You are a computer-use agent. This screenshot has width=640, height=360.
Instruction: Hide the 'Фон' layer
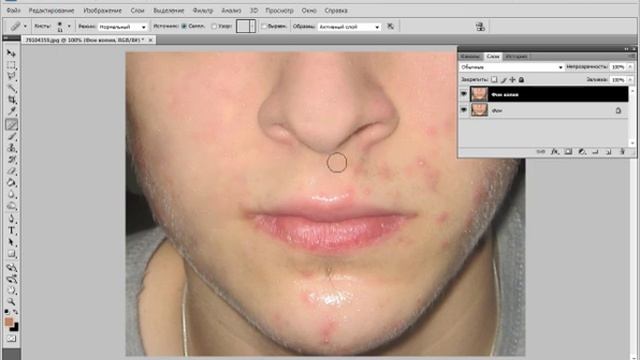point(464,110)
